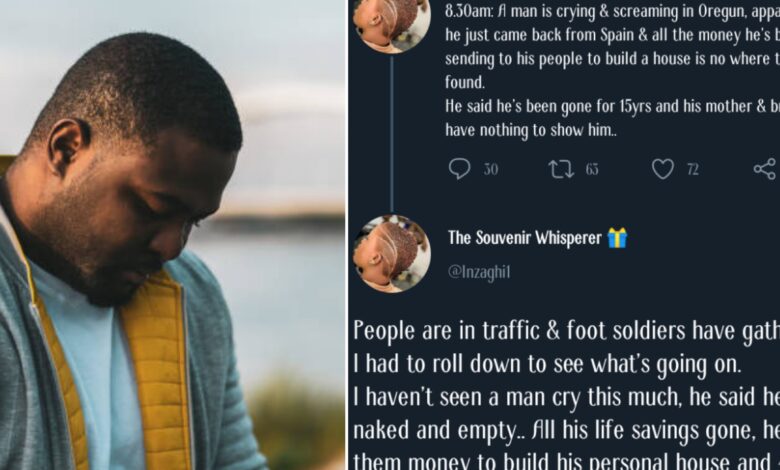This screenshot has height=470, width=780.
Task: Open the photo of the man looking down
Action: [x=172, y=235]
